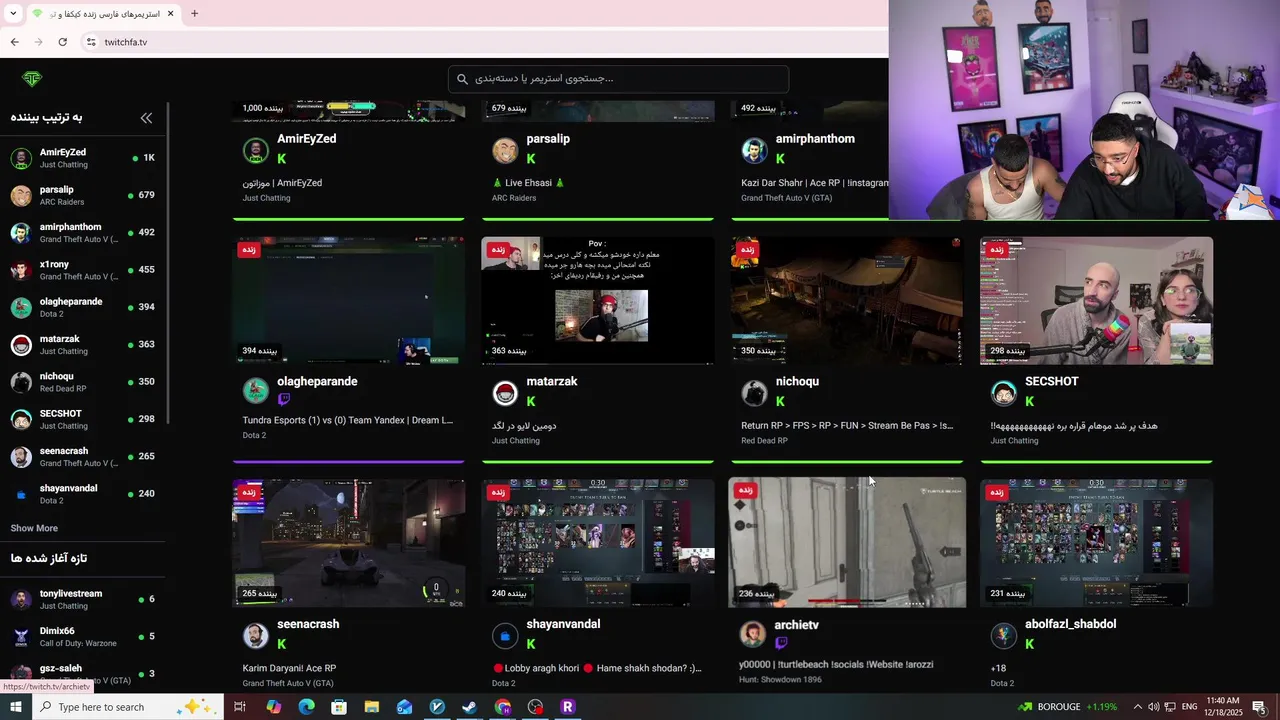Select Dimix66 avatar in sidebar

coord(21,637)
